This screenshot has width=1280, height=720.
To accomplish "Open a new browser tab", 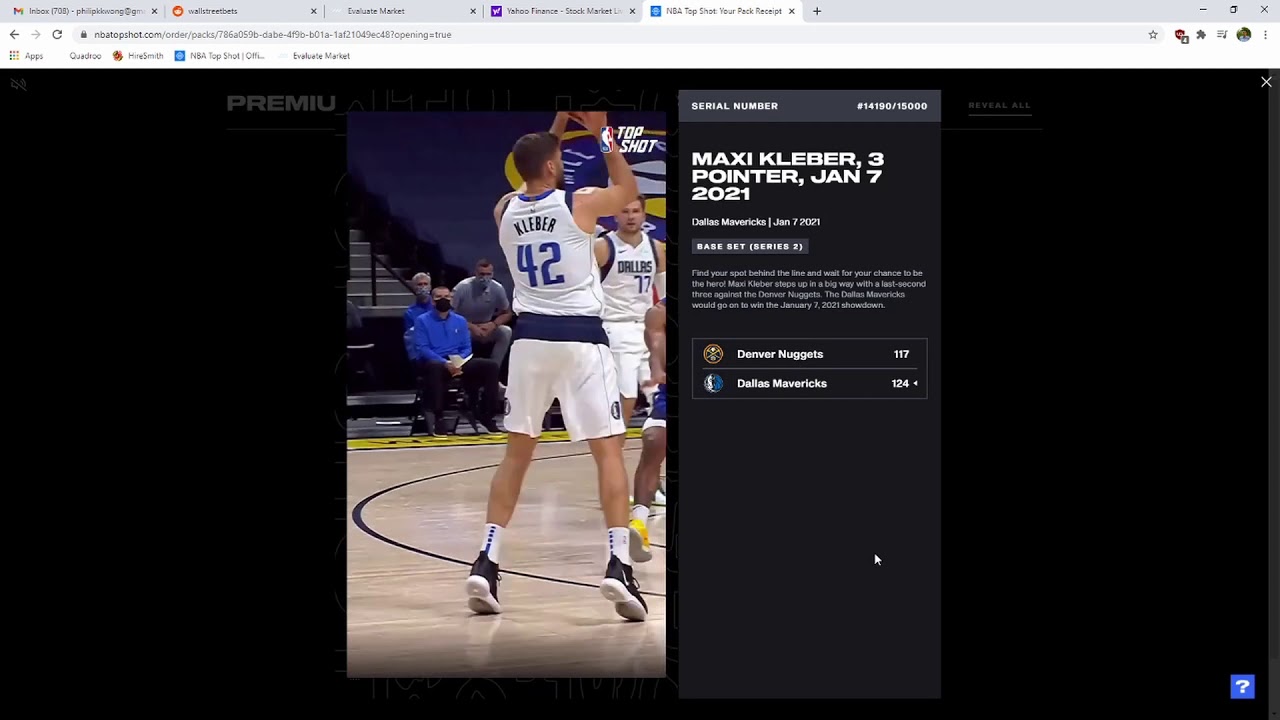I will click(817, 11).
